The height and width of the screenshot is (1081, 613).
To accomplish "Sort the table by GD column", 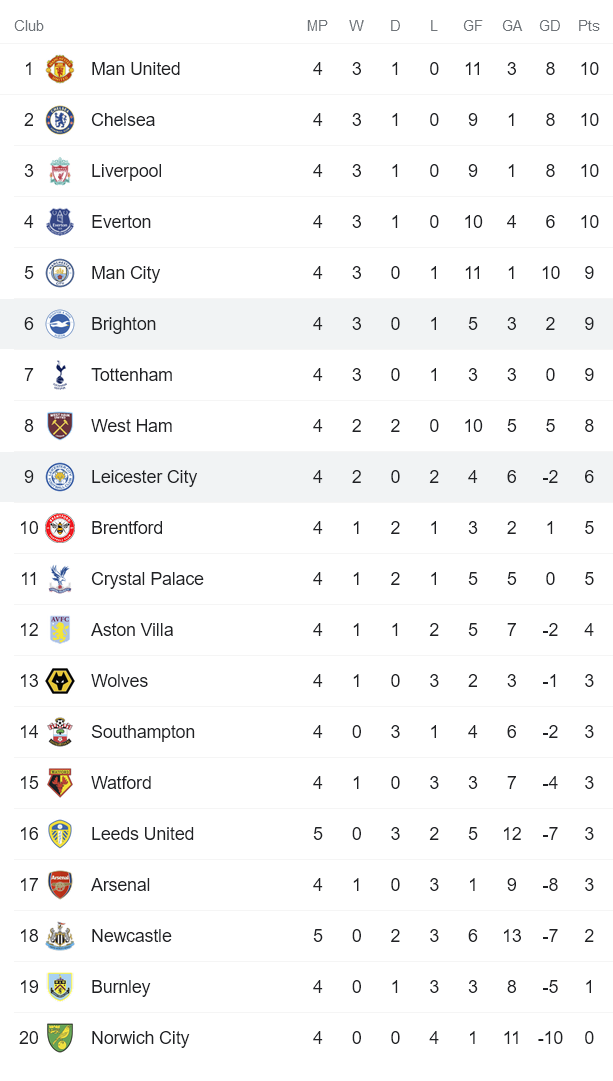I will click(549, 26).
